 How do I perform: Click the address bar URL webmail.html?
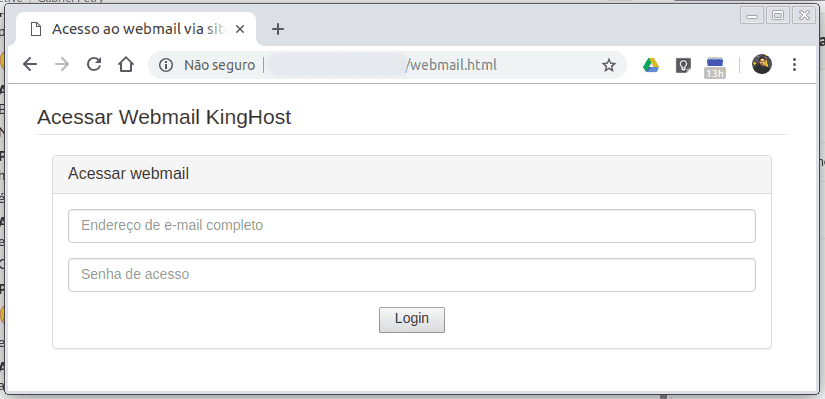[x=451, y=65]
